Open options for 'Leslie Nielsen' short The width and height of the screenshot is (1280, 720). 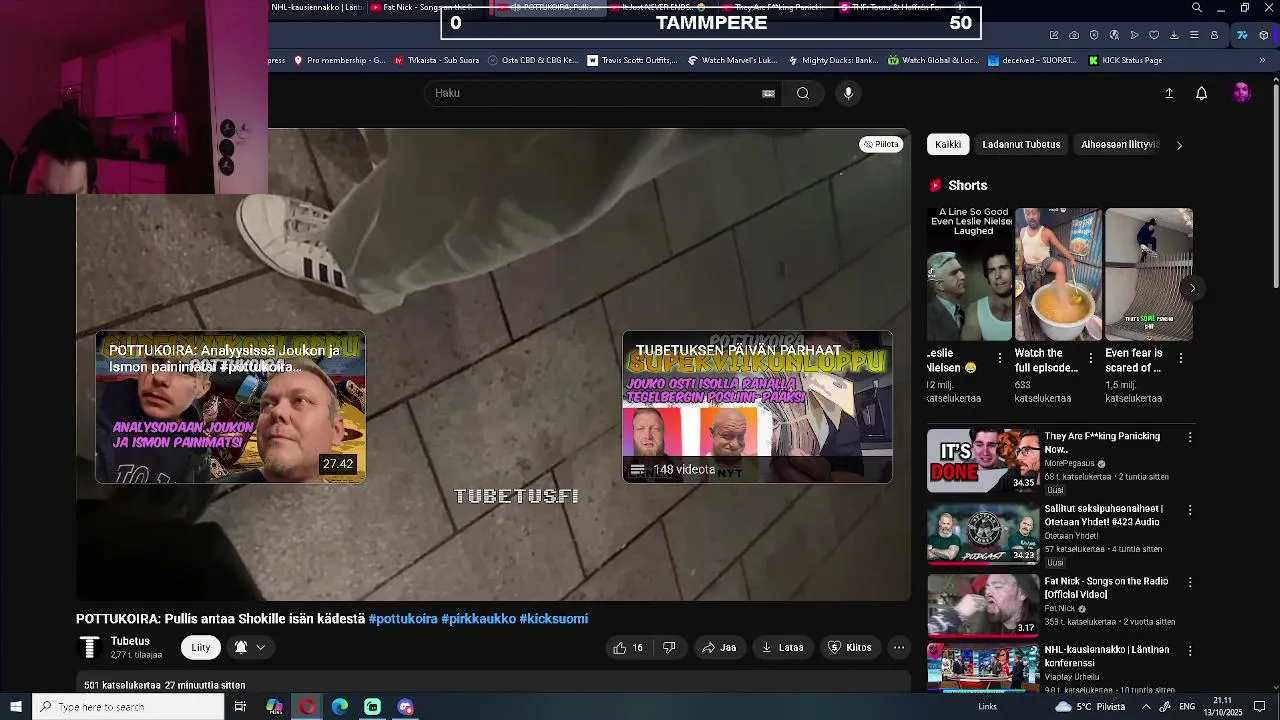1000,358
